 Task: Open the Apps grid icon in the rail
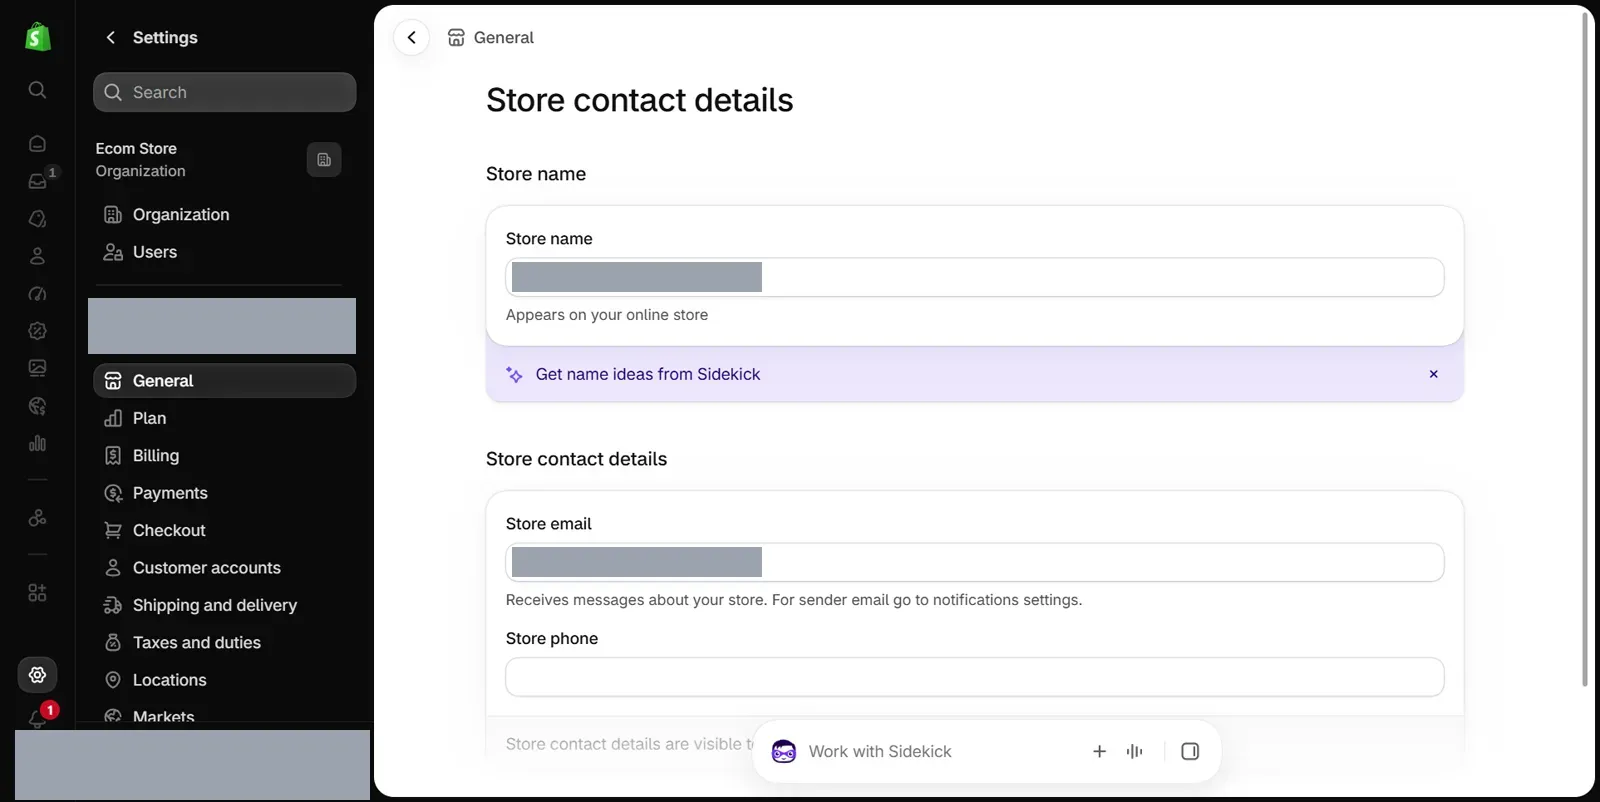tap(37, 593)
